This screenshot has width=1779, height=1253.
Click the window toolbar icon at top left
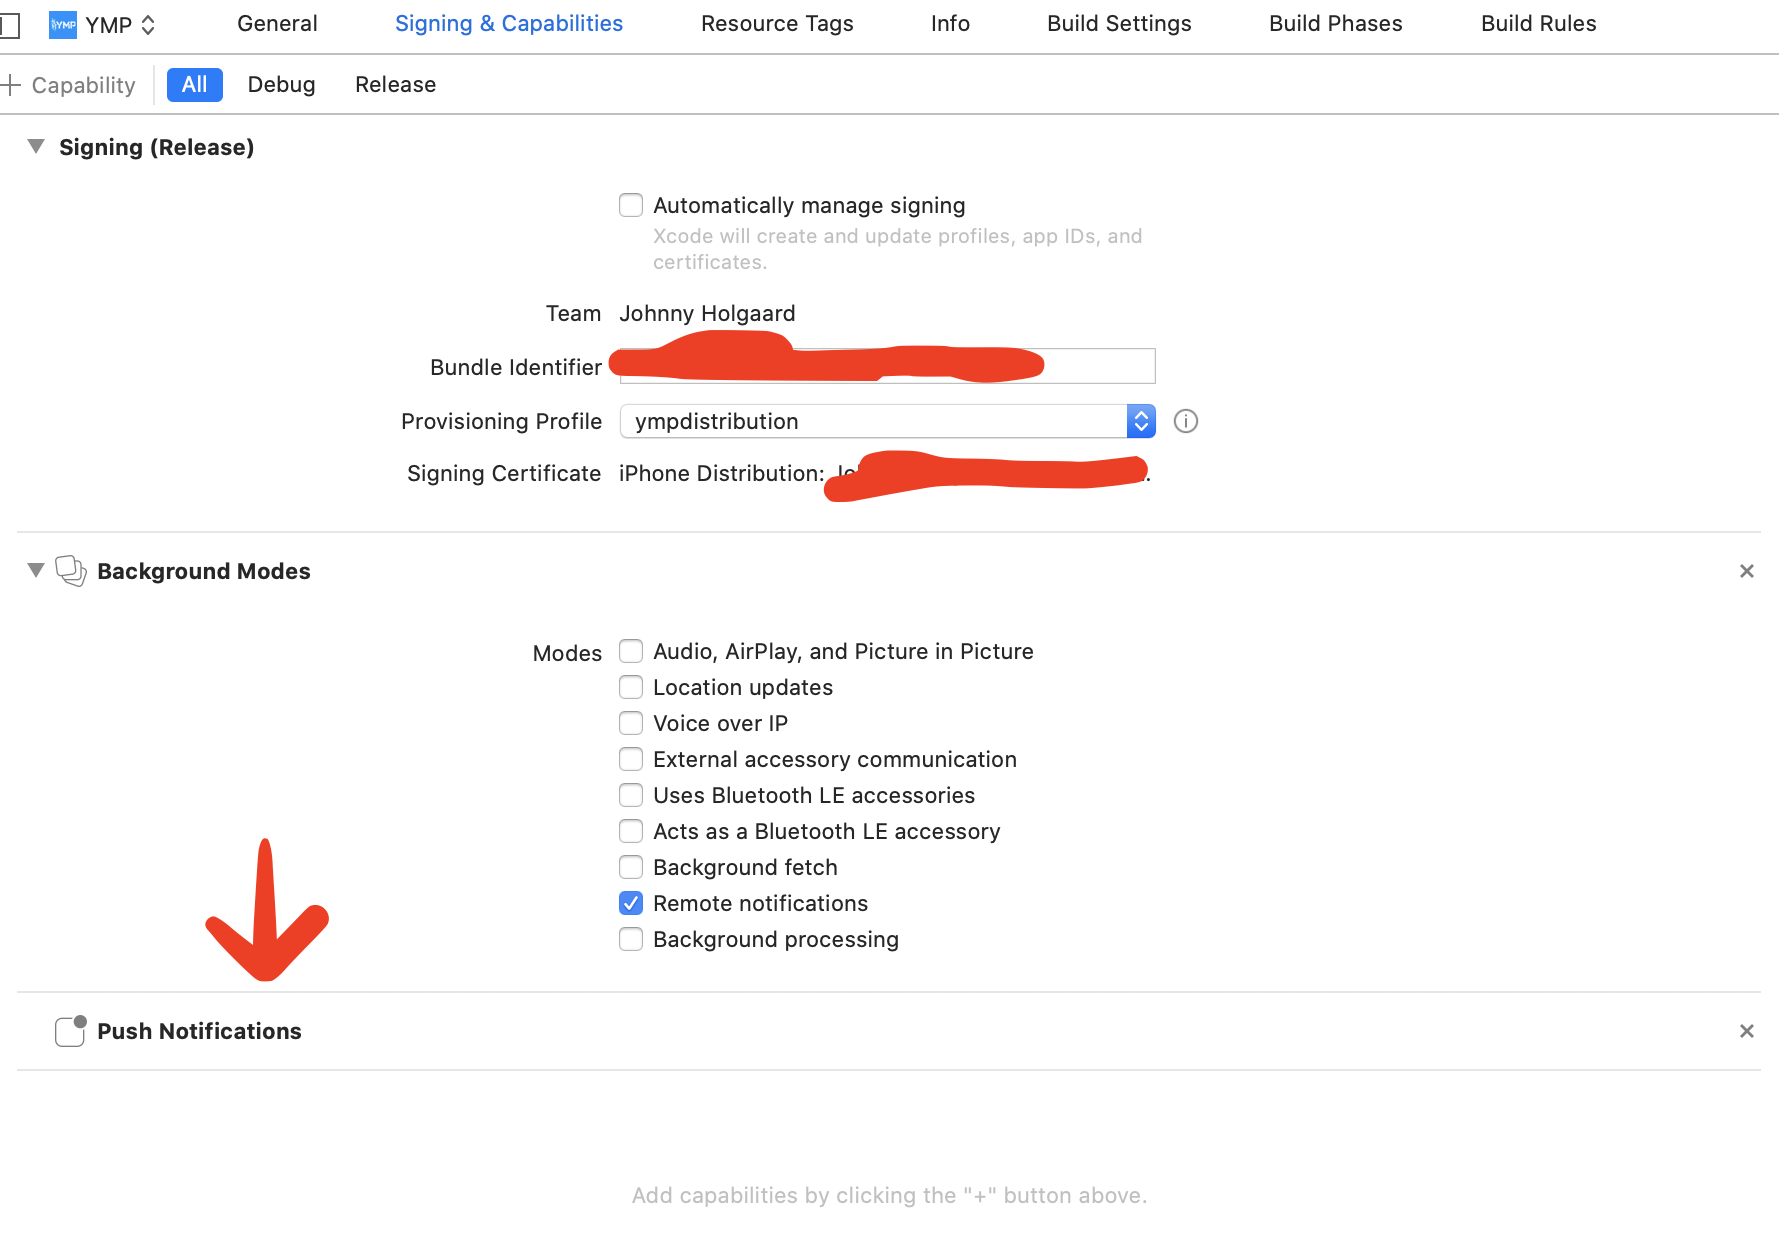pyautogui.click(x=11, y=25)
